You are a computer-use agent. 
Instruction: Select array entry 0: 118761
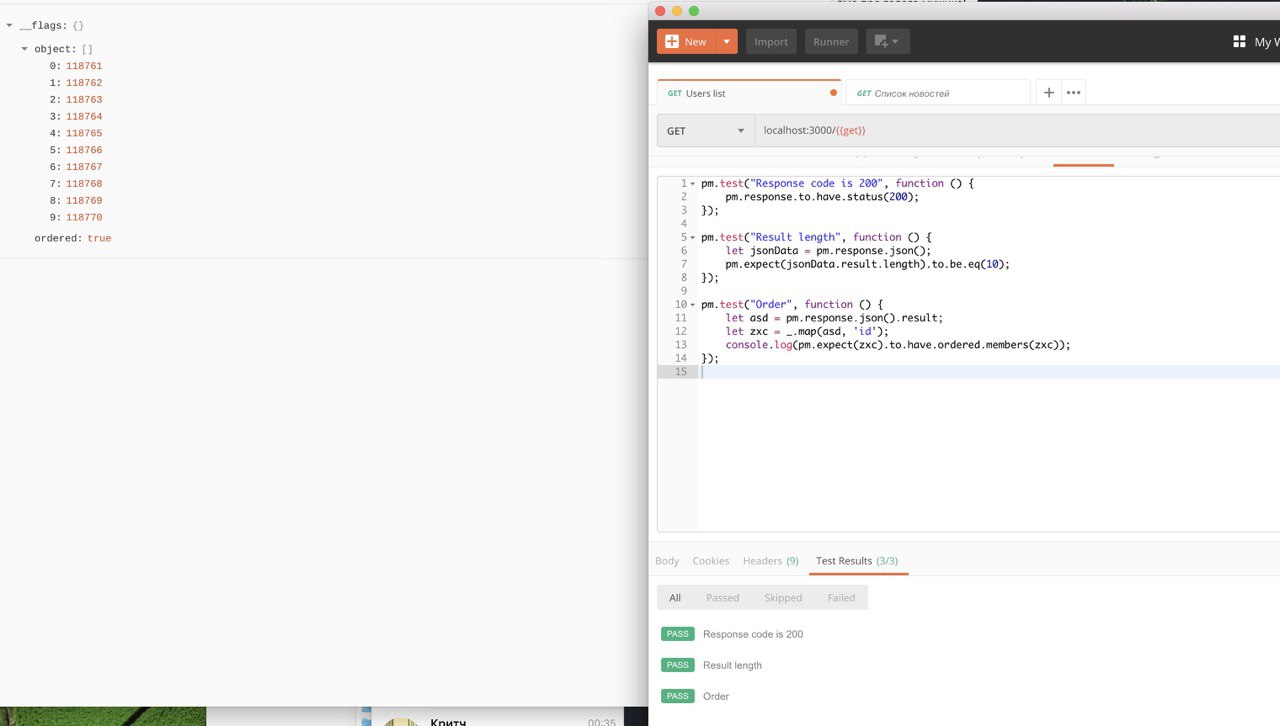76,66
